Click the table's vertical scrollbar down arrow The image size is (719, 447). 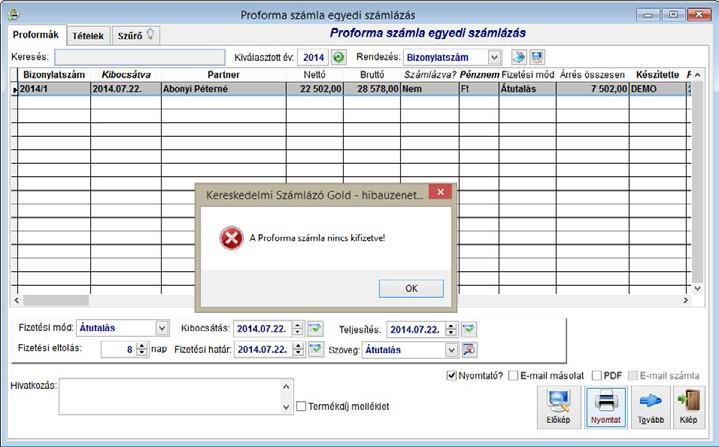pyautogui.click(x=697, y=288)
